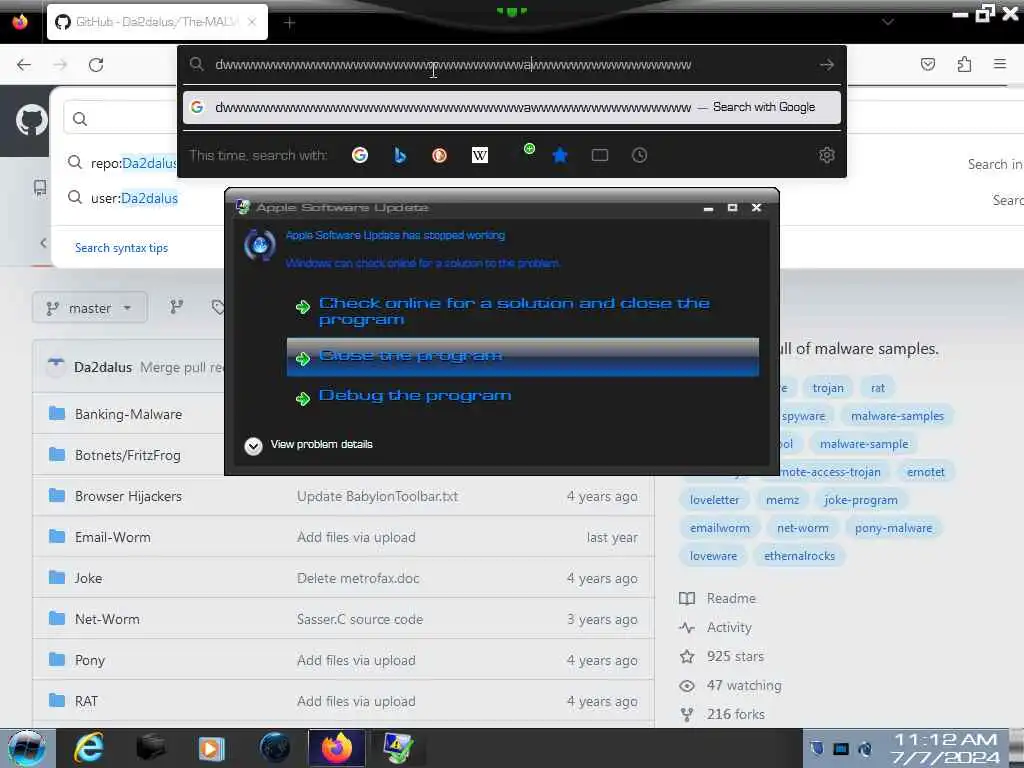The height and width of the screenshot is (768, 1024).
Task: Open Search syntax tips link
Action: 121,248
